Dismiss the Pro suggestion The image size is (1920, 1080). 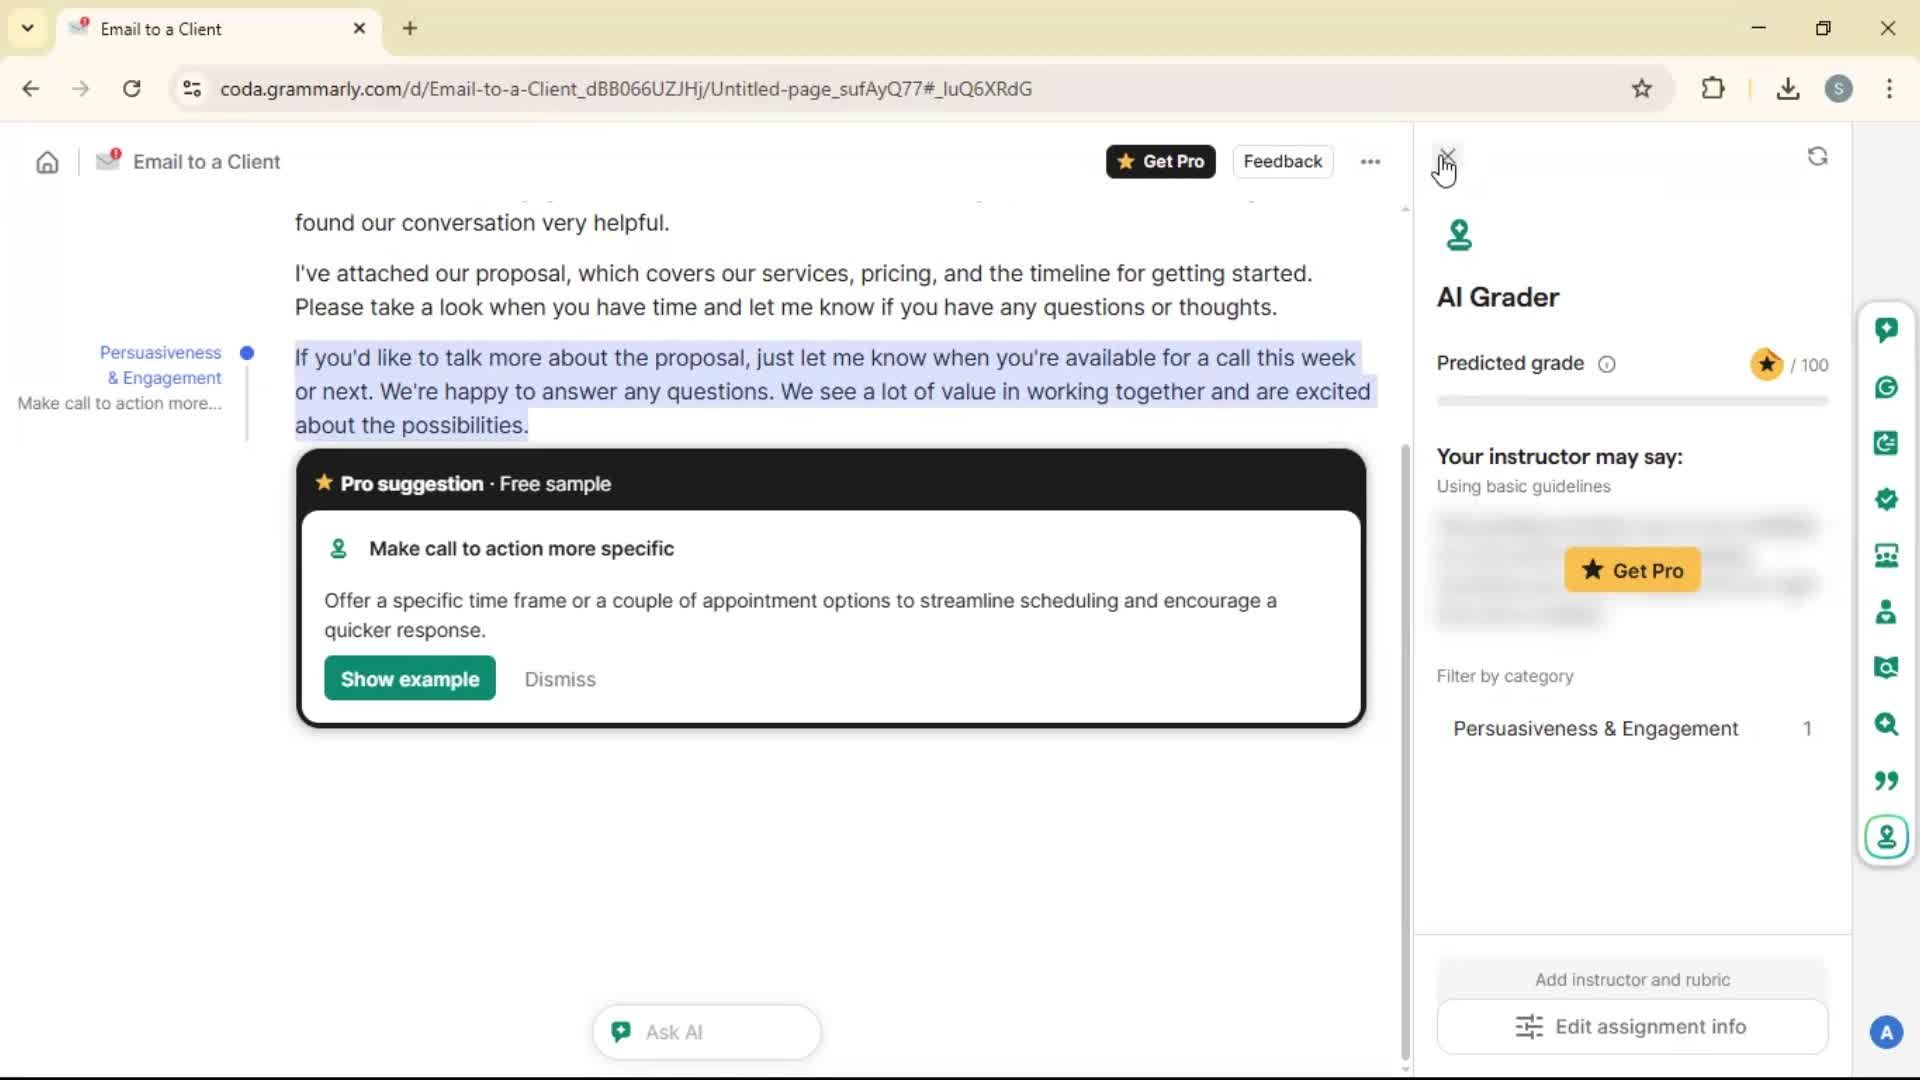[559, 679]
